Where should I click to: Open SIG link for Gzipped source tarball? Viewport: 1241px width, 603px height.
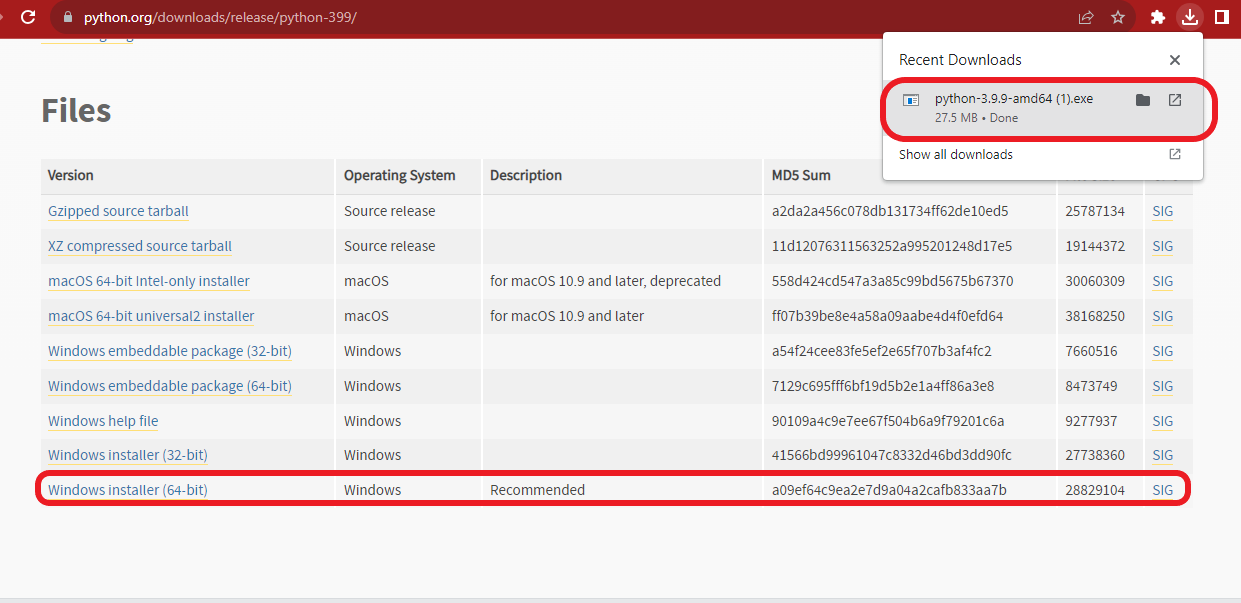(x=1162, y=211)
